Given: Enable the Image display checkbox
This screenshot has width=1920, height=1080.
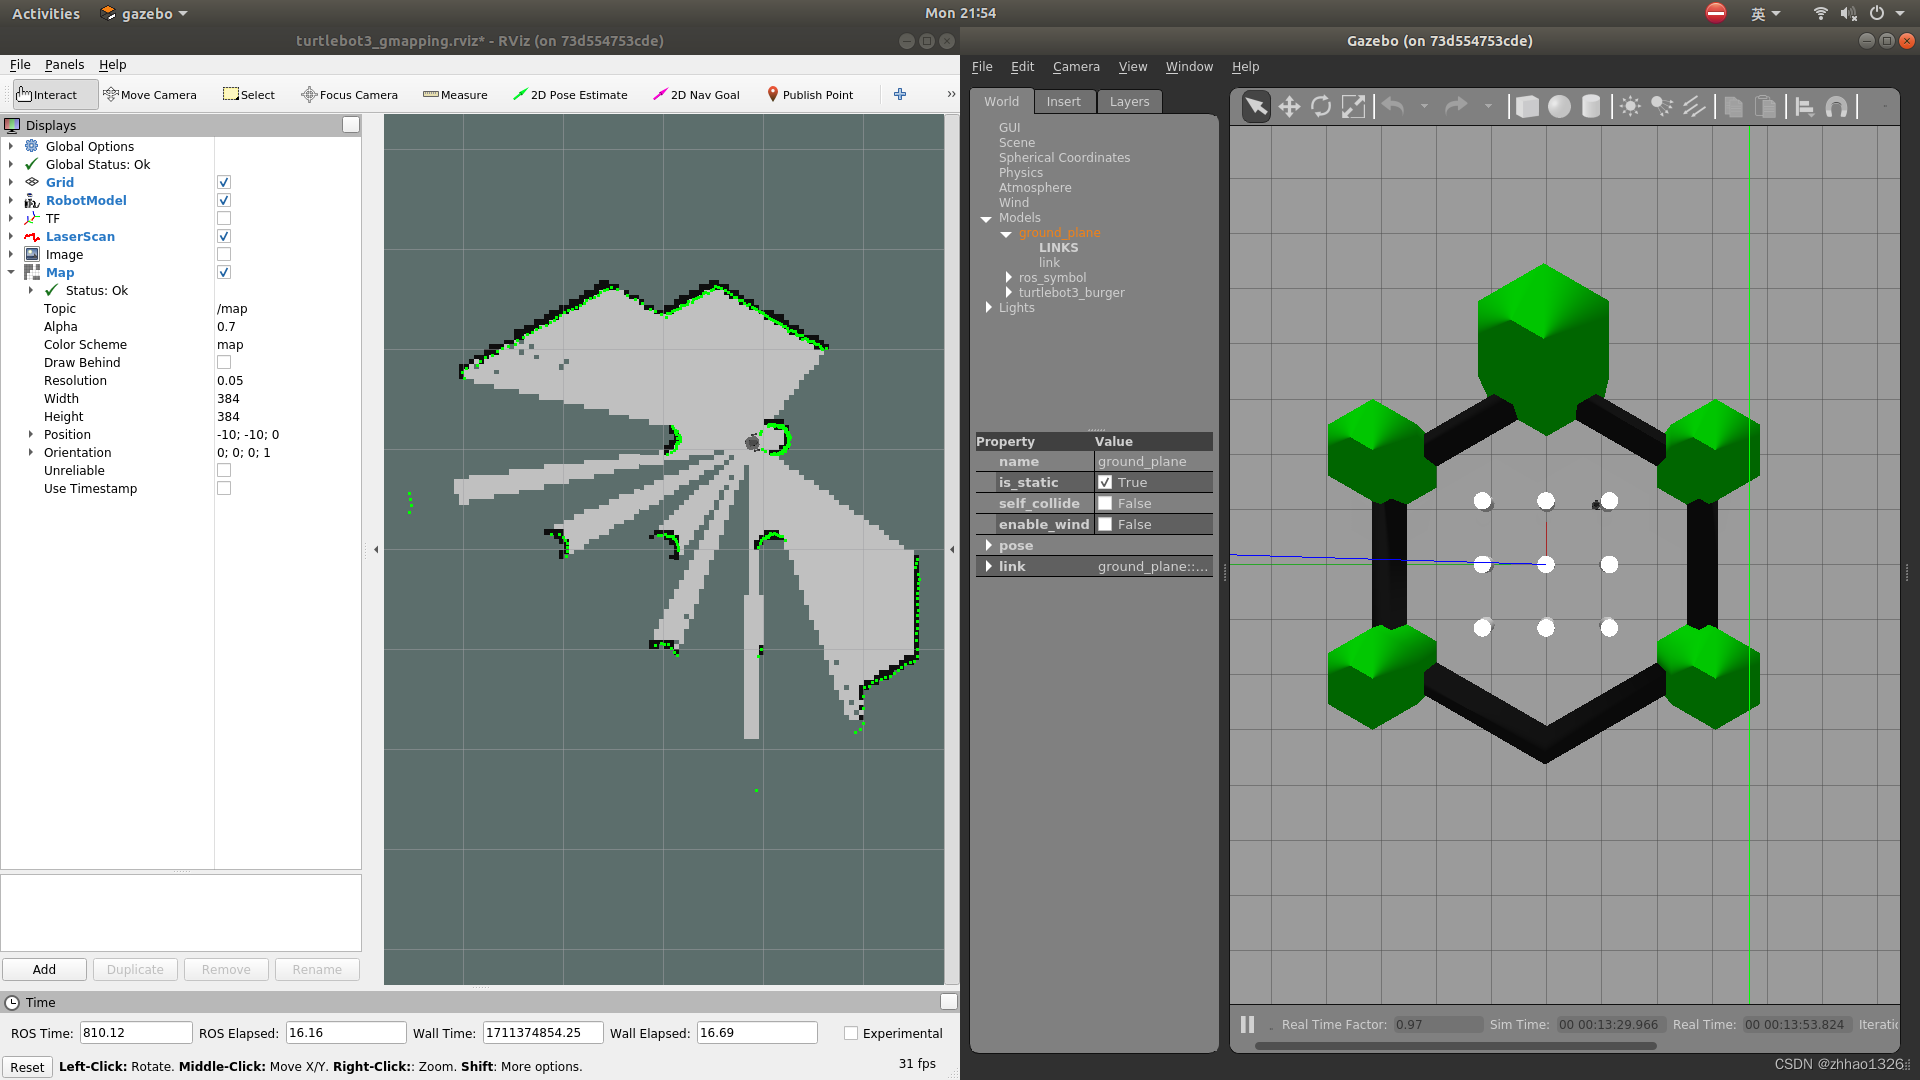Looking at the screenshot, I should (224, 254).
